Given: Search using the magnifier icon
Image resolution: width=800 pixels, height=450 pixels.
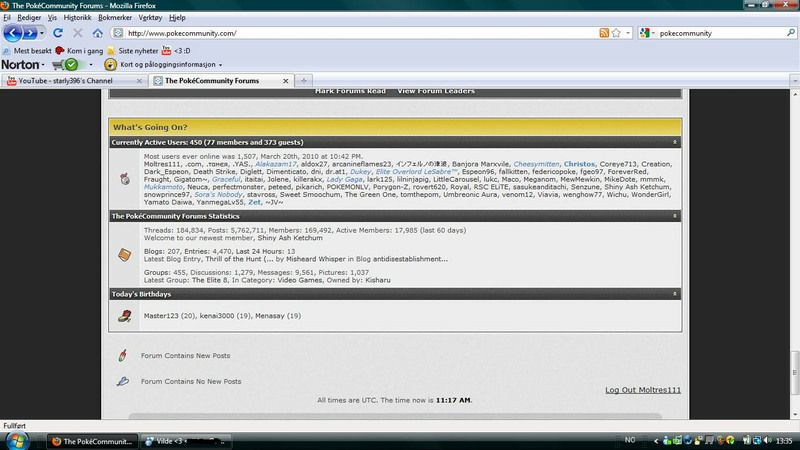Looking at the screenshot, I should point(791,33).
